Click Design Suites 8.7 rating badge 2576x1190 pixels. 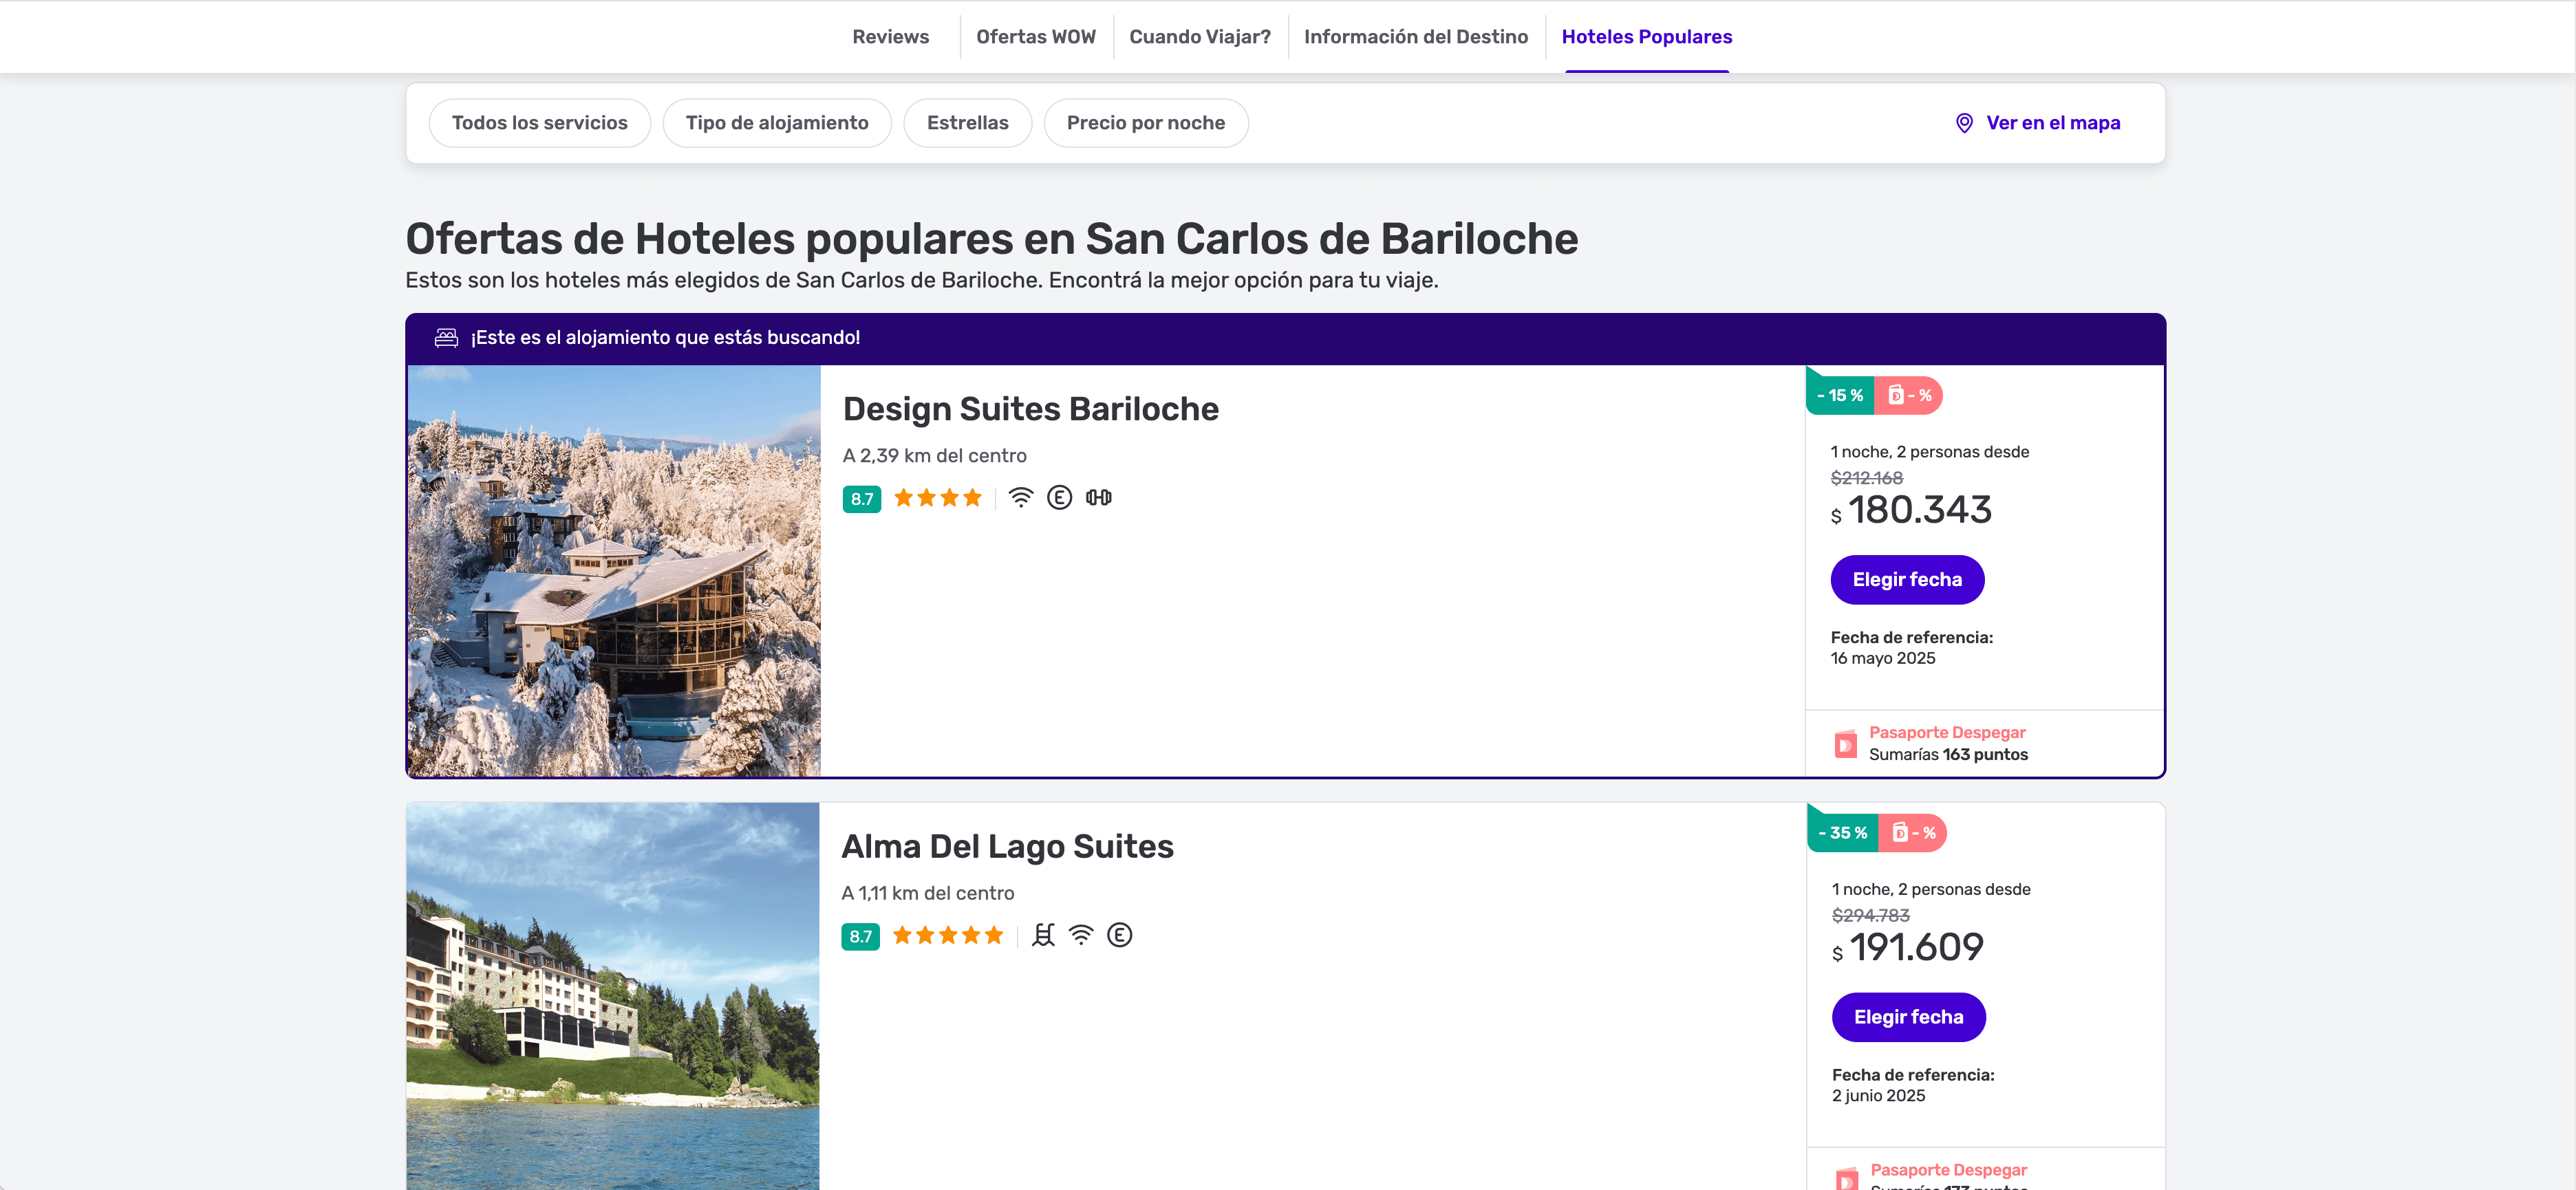click(x=861, y=499)
